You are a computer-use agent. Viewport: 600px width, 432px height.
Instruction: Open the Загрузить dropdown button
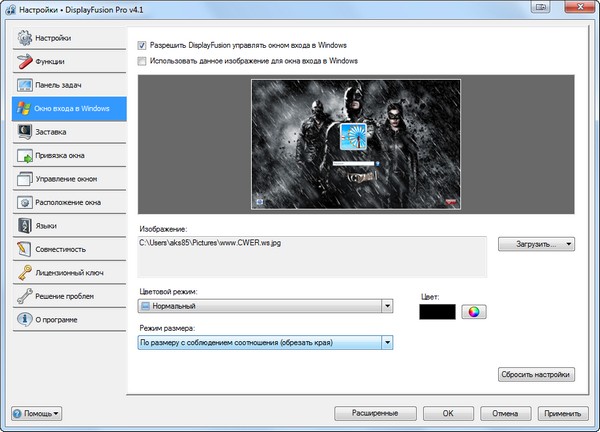(x=536, y=243)
